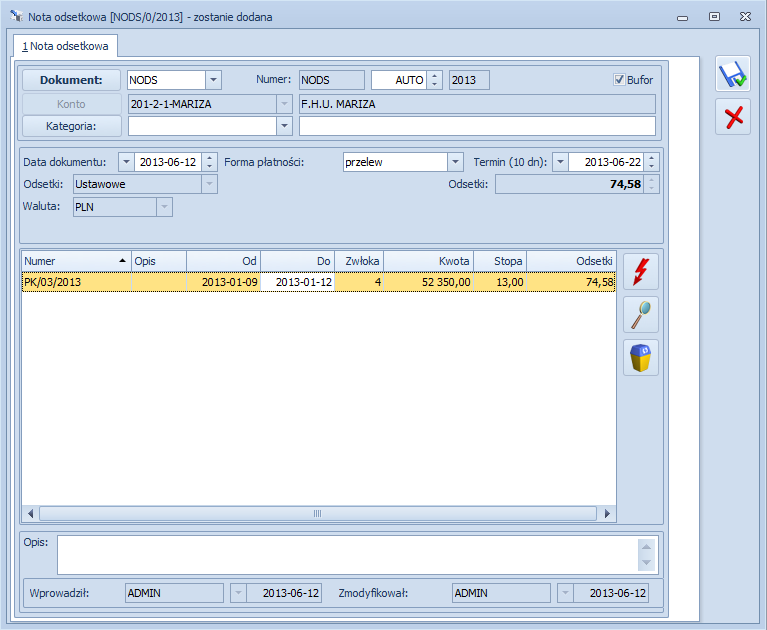The image size is (767, 630).
Task: Click the 2013 year field
Action: point(469,80)
